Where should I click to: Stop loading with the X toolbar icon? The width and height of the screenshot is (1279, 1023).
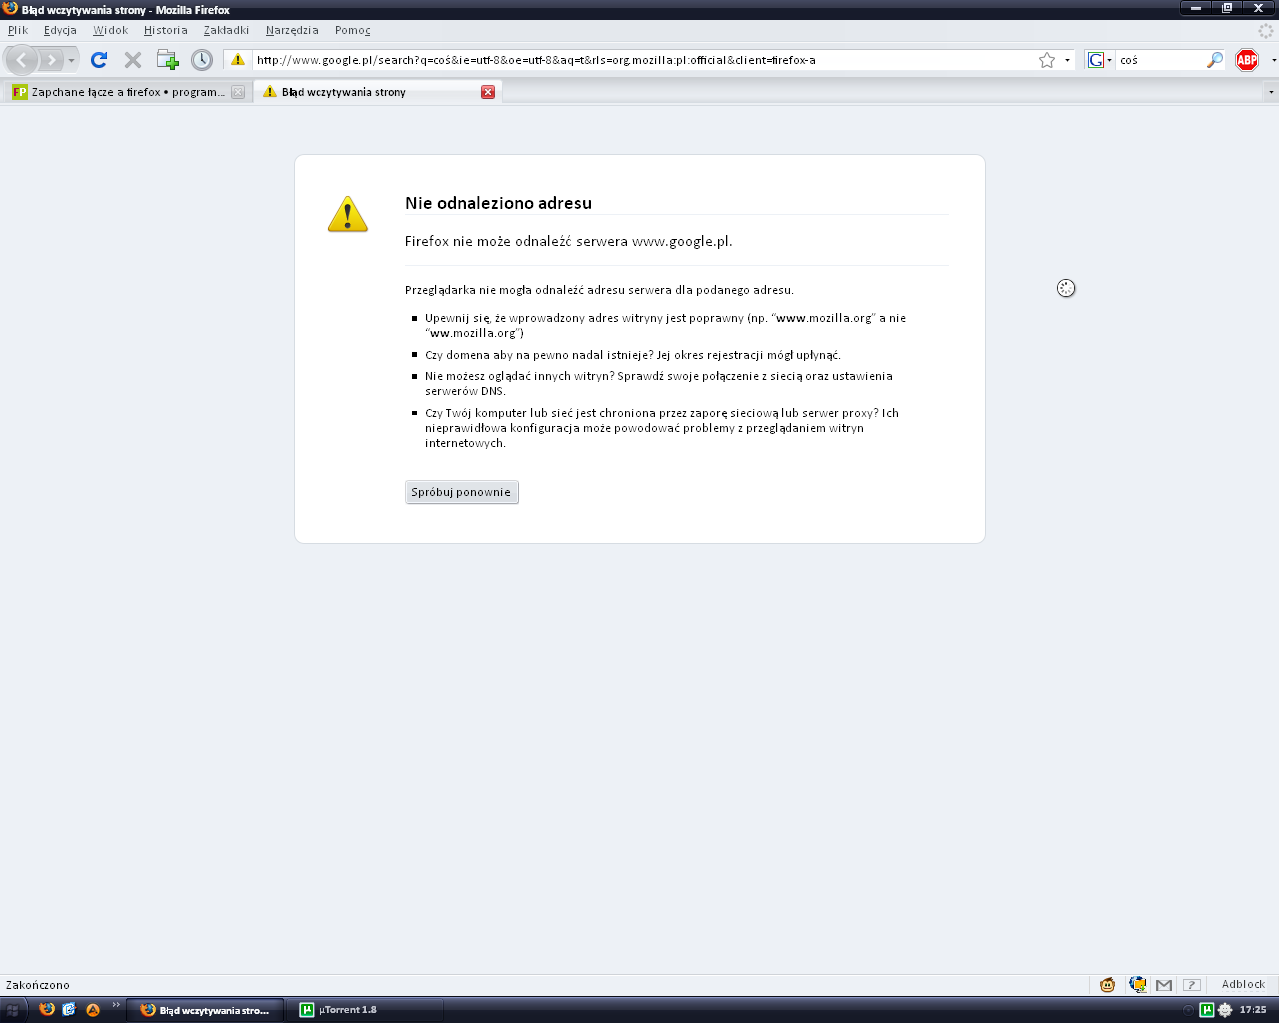pyautogui.click(x=133, y=60)
